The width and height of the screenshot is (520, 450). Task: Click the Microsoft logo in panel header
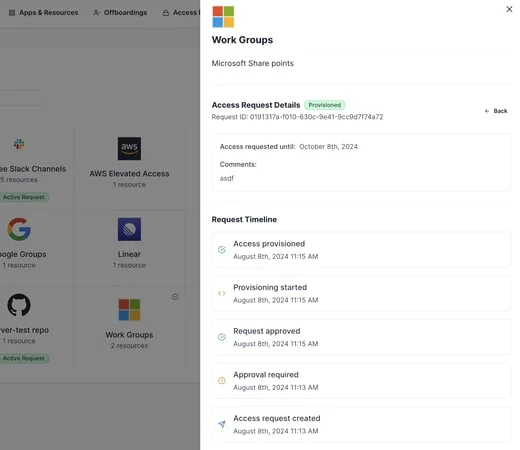(x=223, y=17)
